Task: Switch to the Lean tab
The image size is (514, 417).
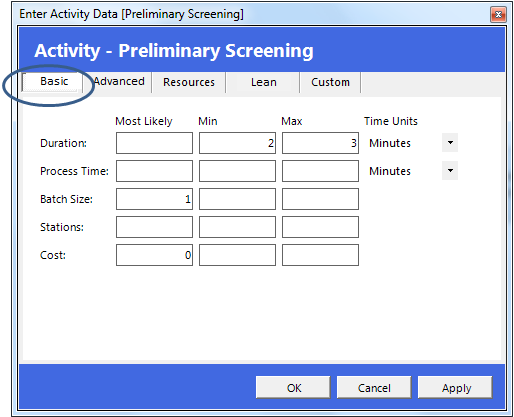Action: pos(263,82)
